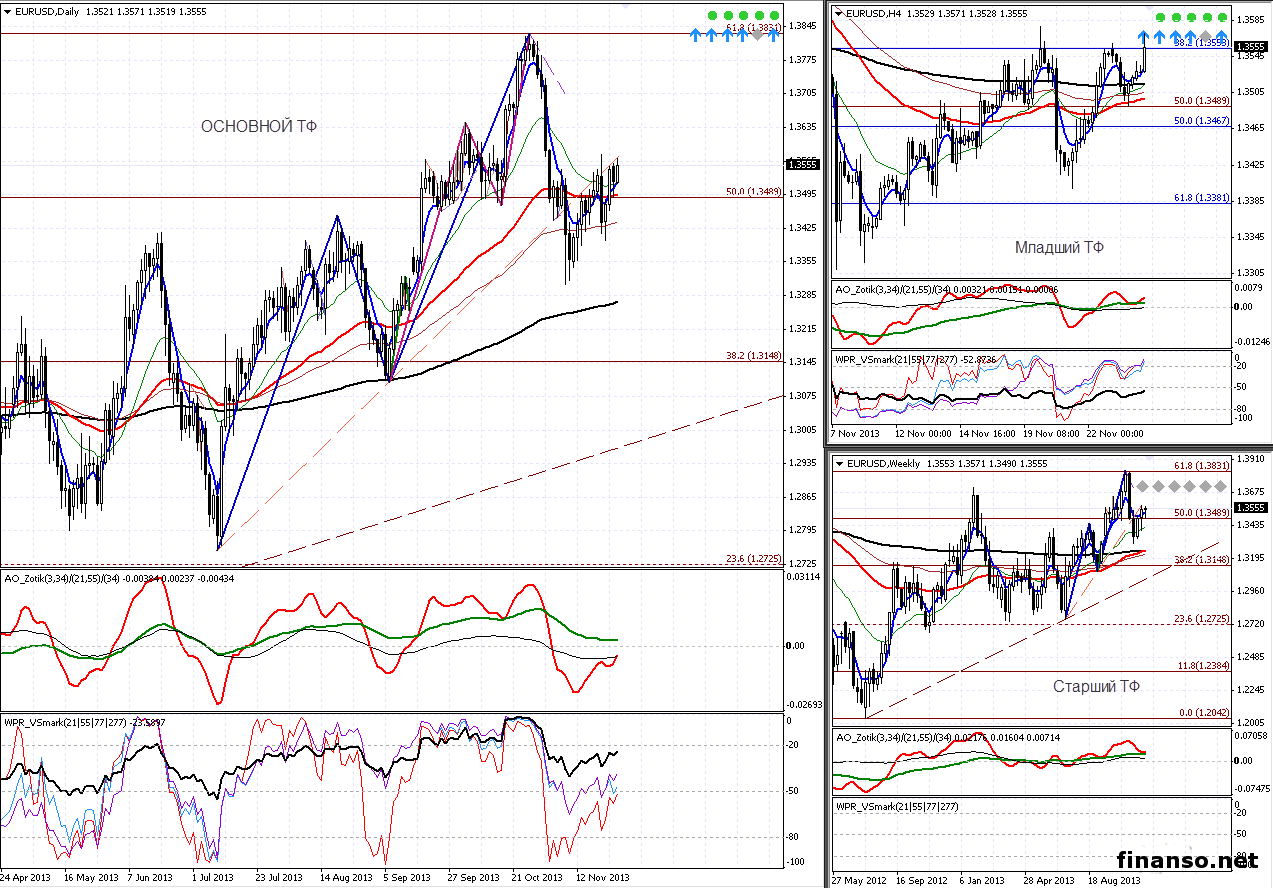
Task: Click the first green dot on Daily chart
Action: pyautogui.click(x=711, y=16)
